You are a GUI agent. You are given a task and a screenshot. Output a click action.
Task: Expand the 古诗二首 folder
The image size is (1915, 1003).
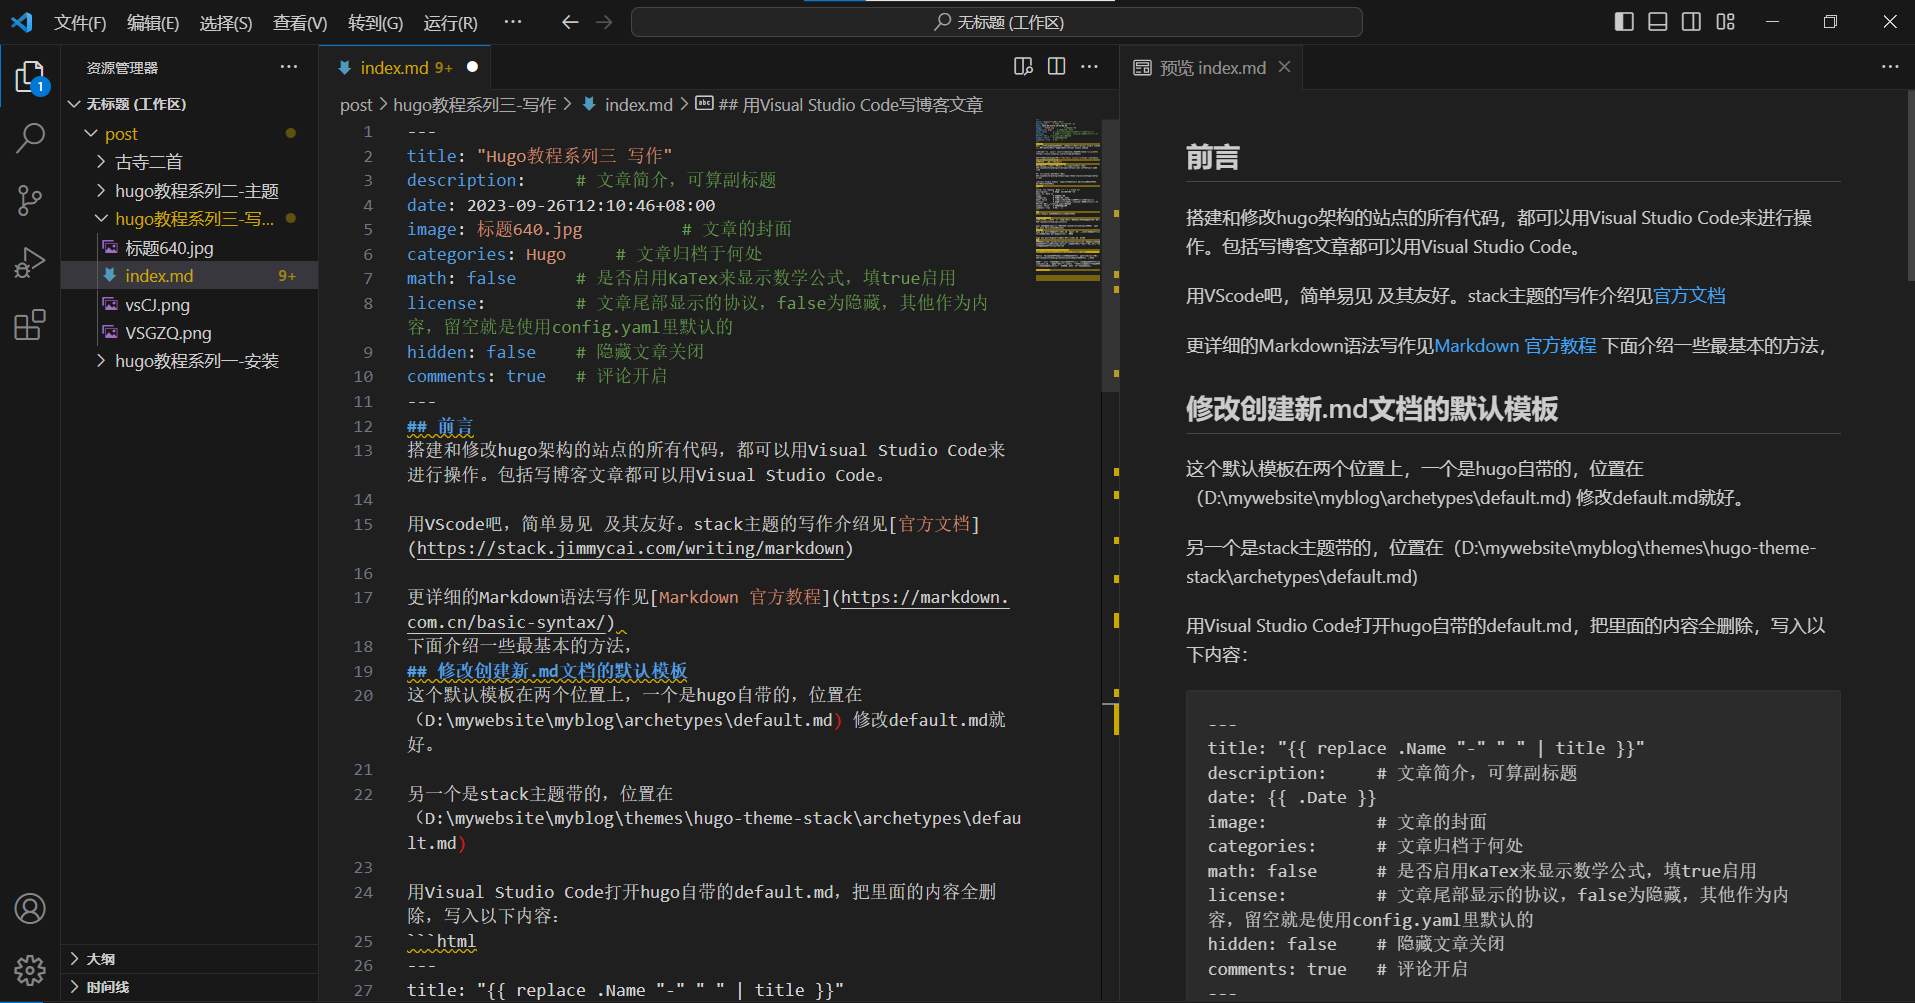[x=148, y=162]
